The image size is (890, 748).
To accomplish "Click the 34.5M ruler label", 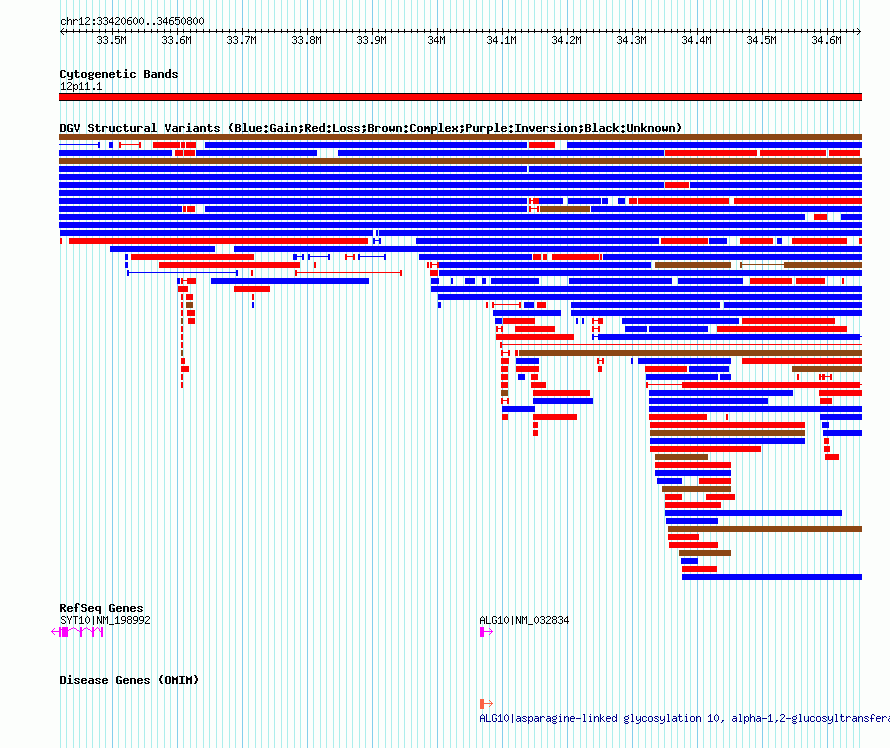I will coord(761,40).
